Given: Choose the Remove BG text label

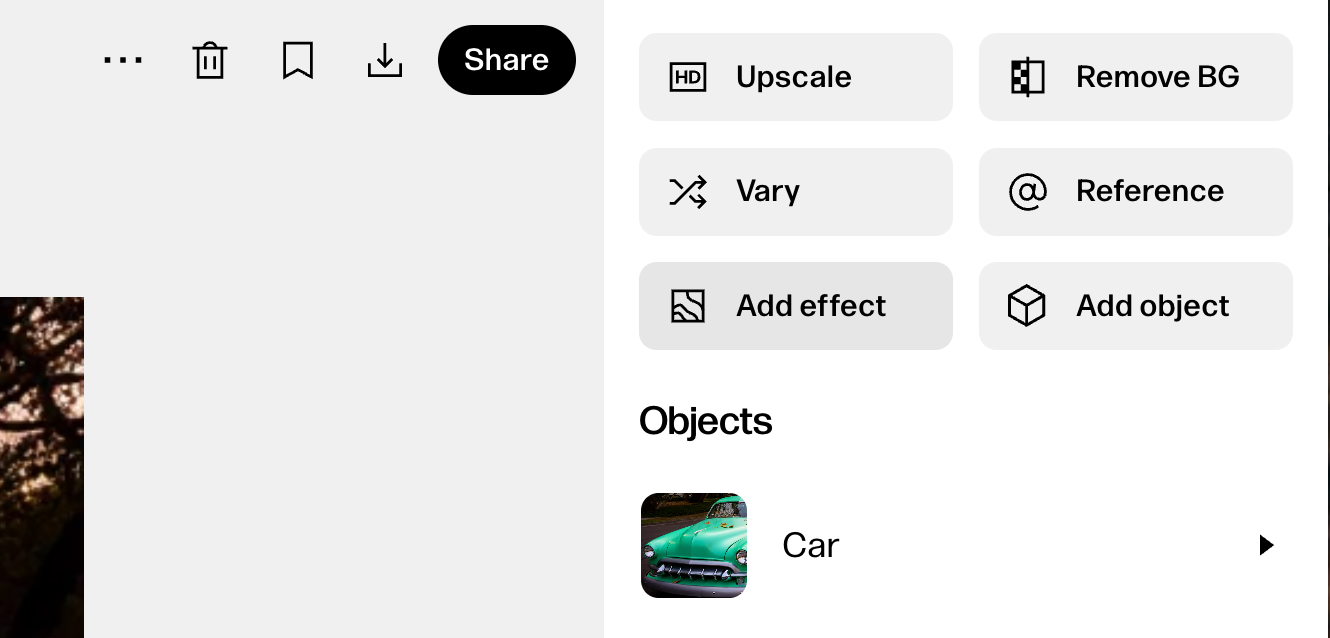Looking at the screenshot, I should [1157, 77].
